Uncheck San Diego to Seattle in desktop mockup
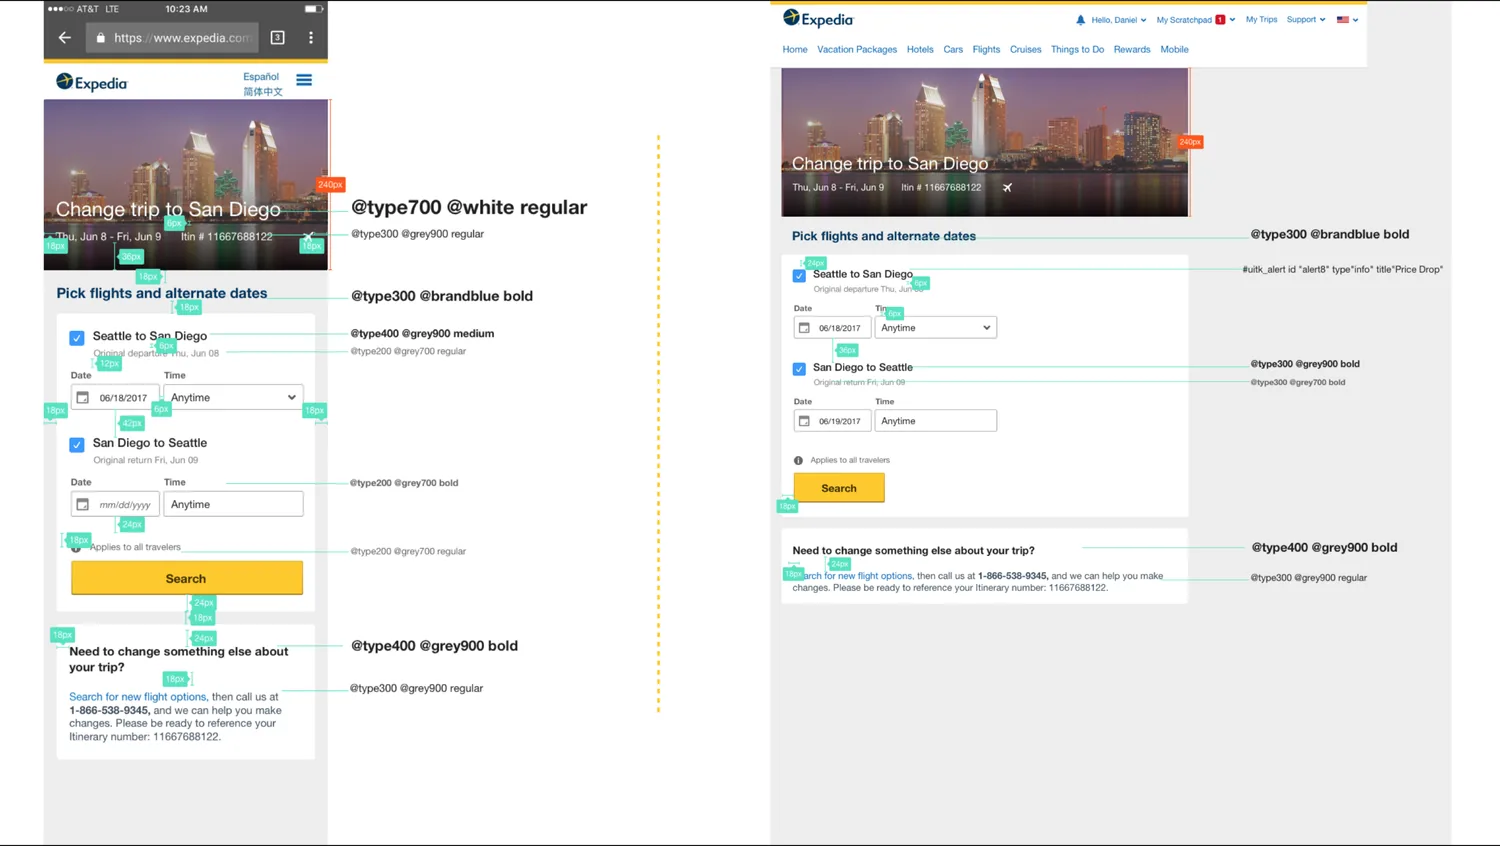The height and width of the screenshot is (846, 1500). pos(799,368)
